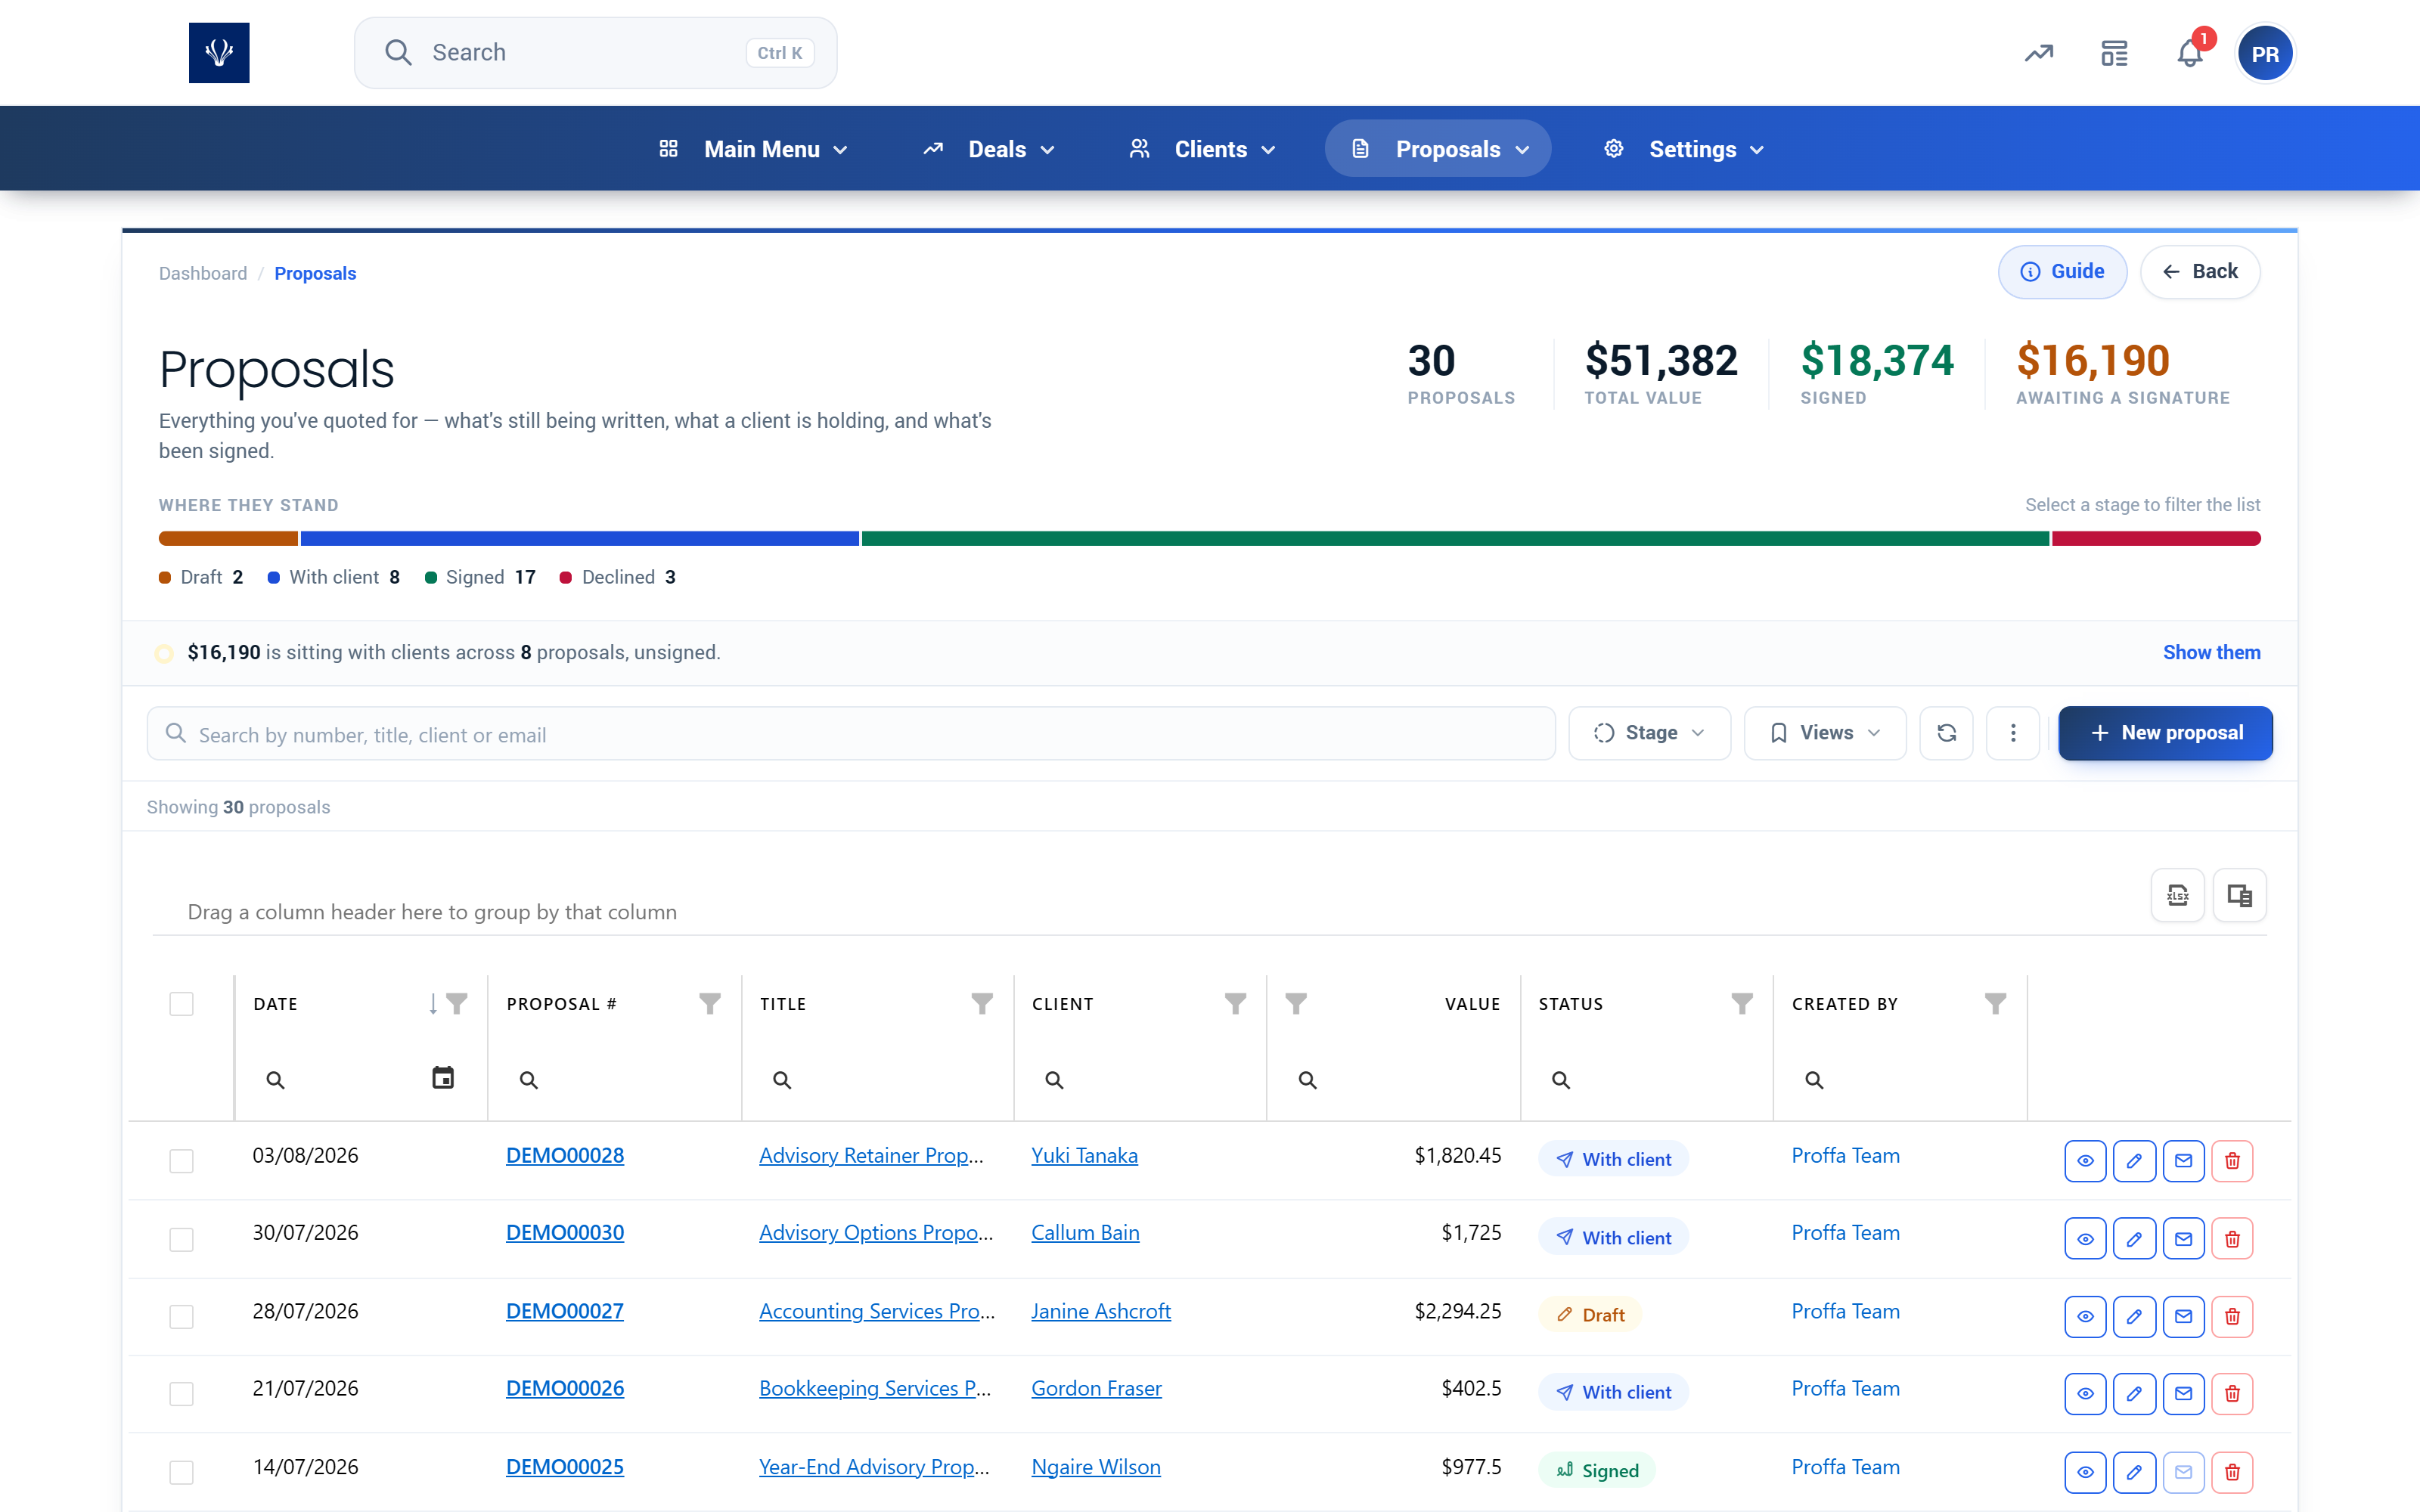Select the row checkbox for DEMO00025
2420x1512 pixels.
[181, 1472]
